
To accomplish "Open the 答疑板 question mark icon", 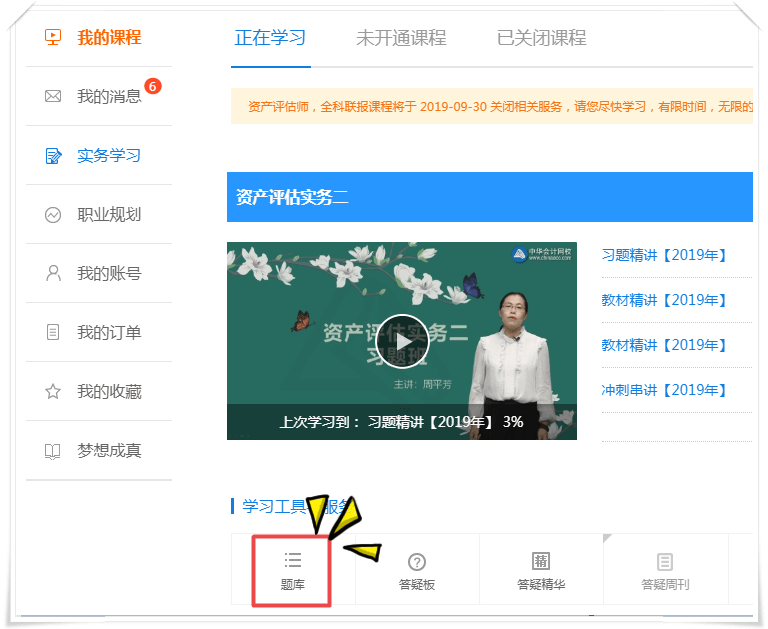I will (417, 562).
